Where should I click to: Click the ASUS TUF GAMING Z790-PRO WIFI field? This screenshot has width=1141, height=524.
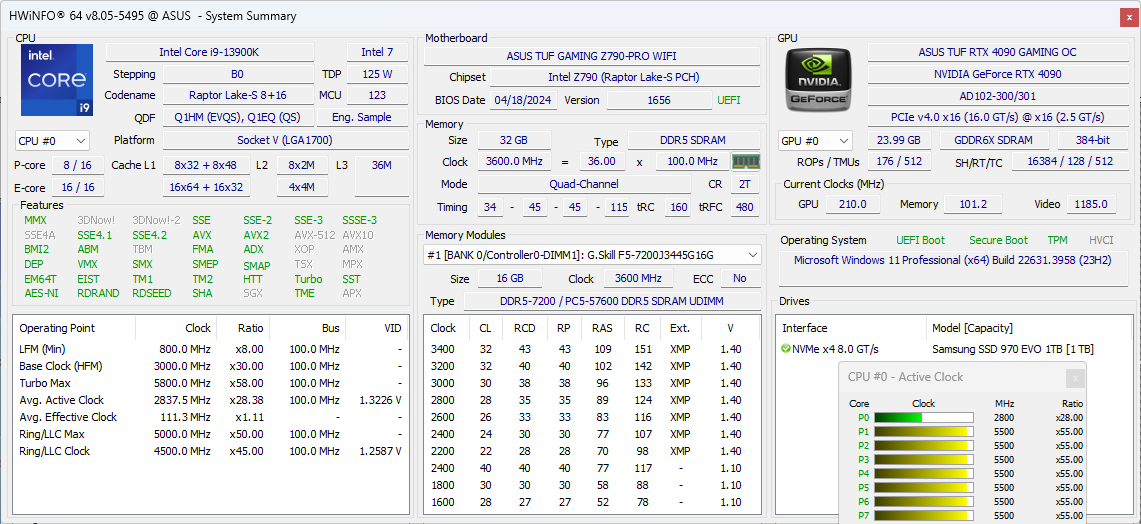pyautogui.click(x=592, y=56)
